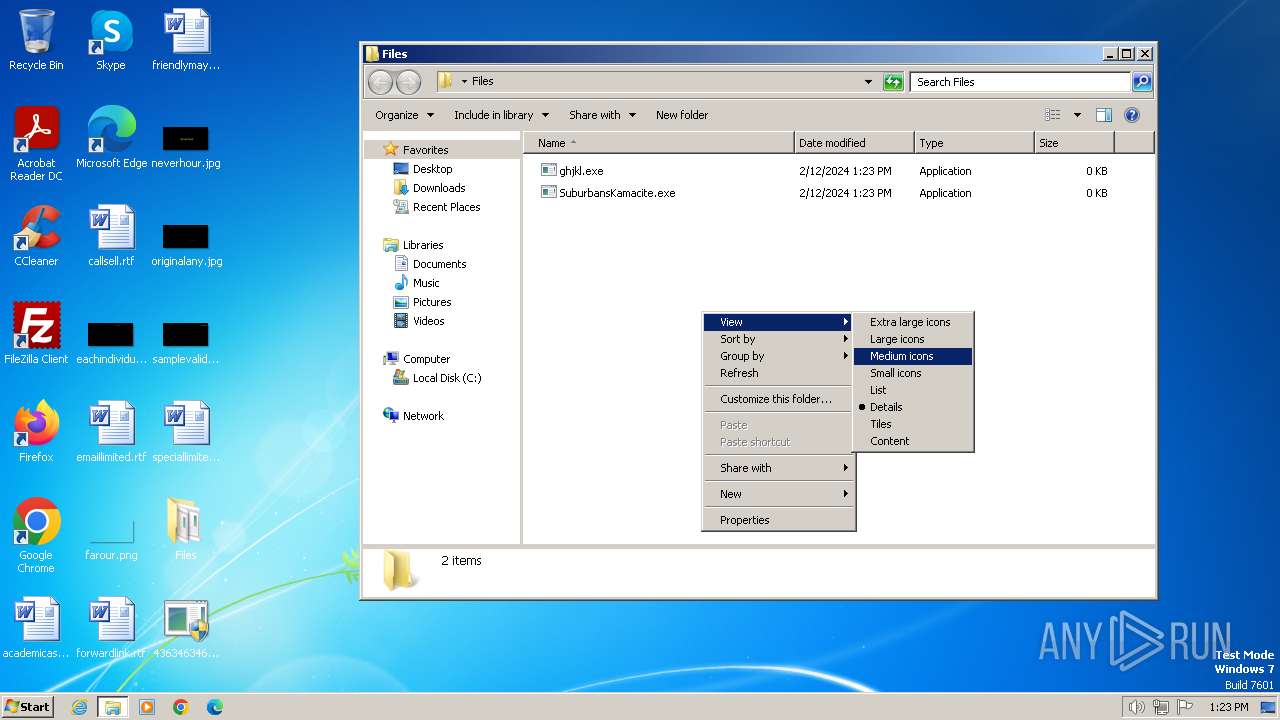Viewport: 1280px width, 720px height.
Task: Select the callsell.rtf desktop file
Action: [111, 236]
